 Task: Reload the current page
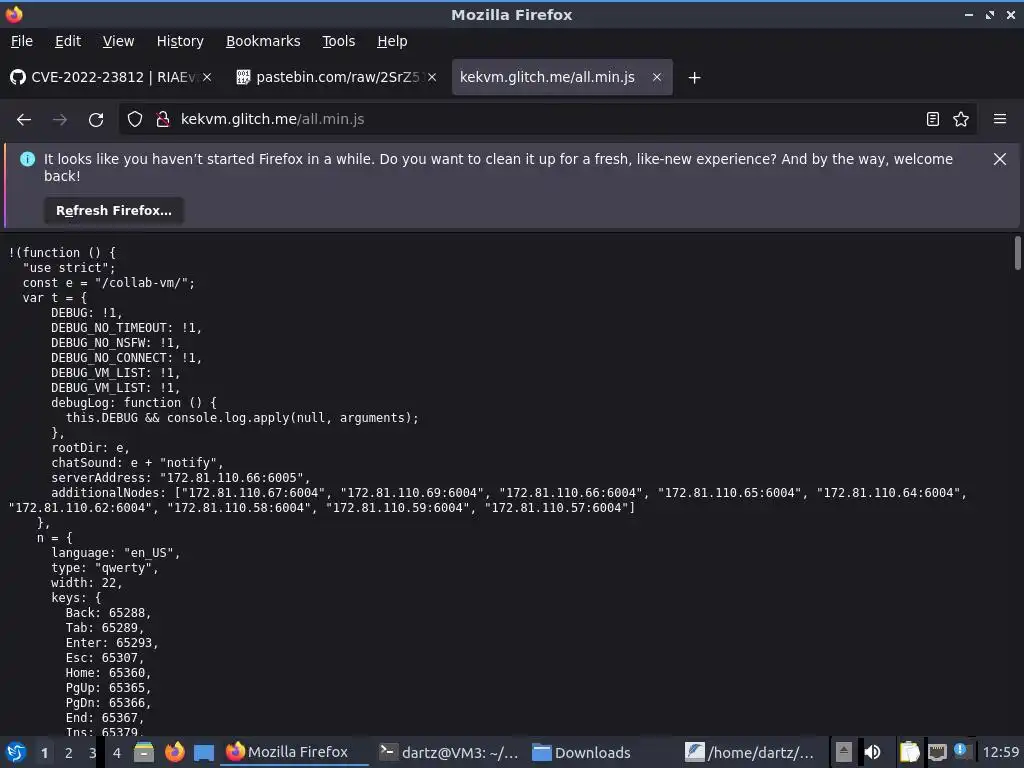pyautogui.click(x=96, y=120)
